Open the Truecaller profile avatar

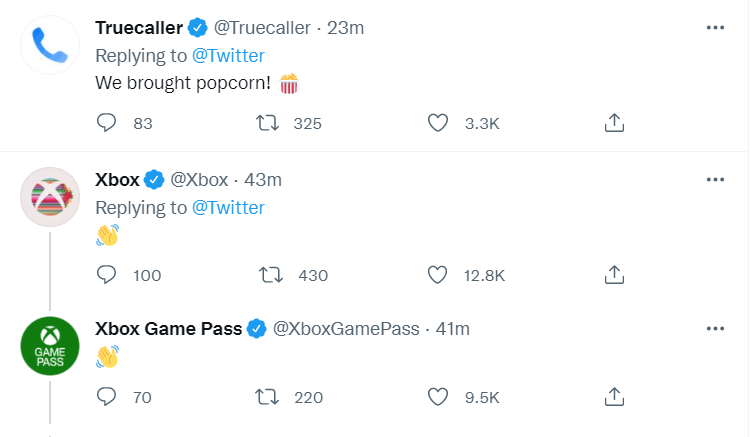coord(50,46)
